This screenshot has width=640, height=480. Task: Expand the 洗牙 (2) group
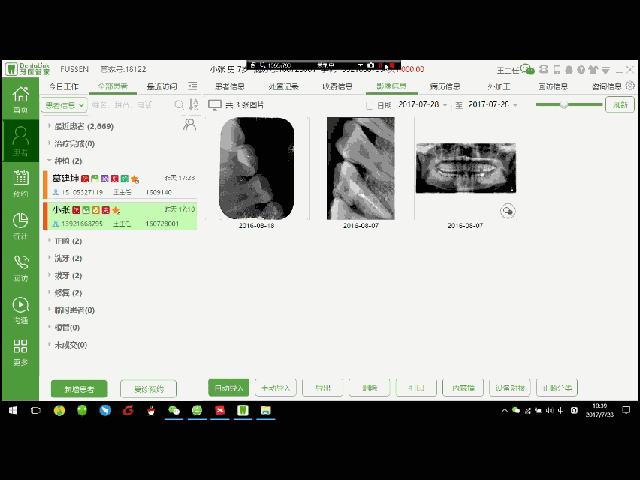(49, 258)
